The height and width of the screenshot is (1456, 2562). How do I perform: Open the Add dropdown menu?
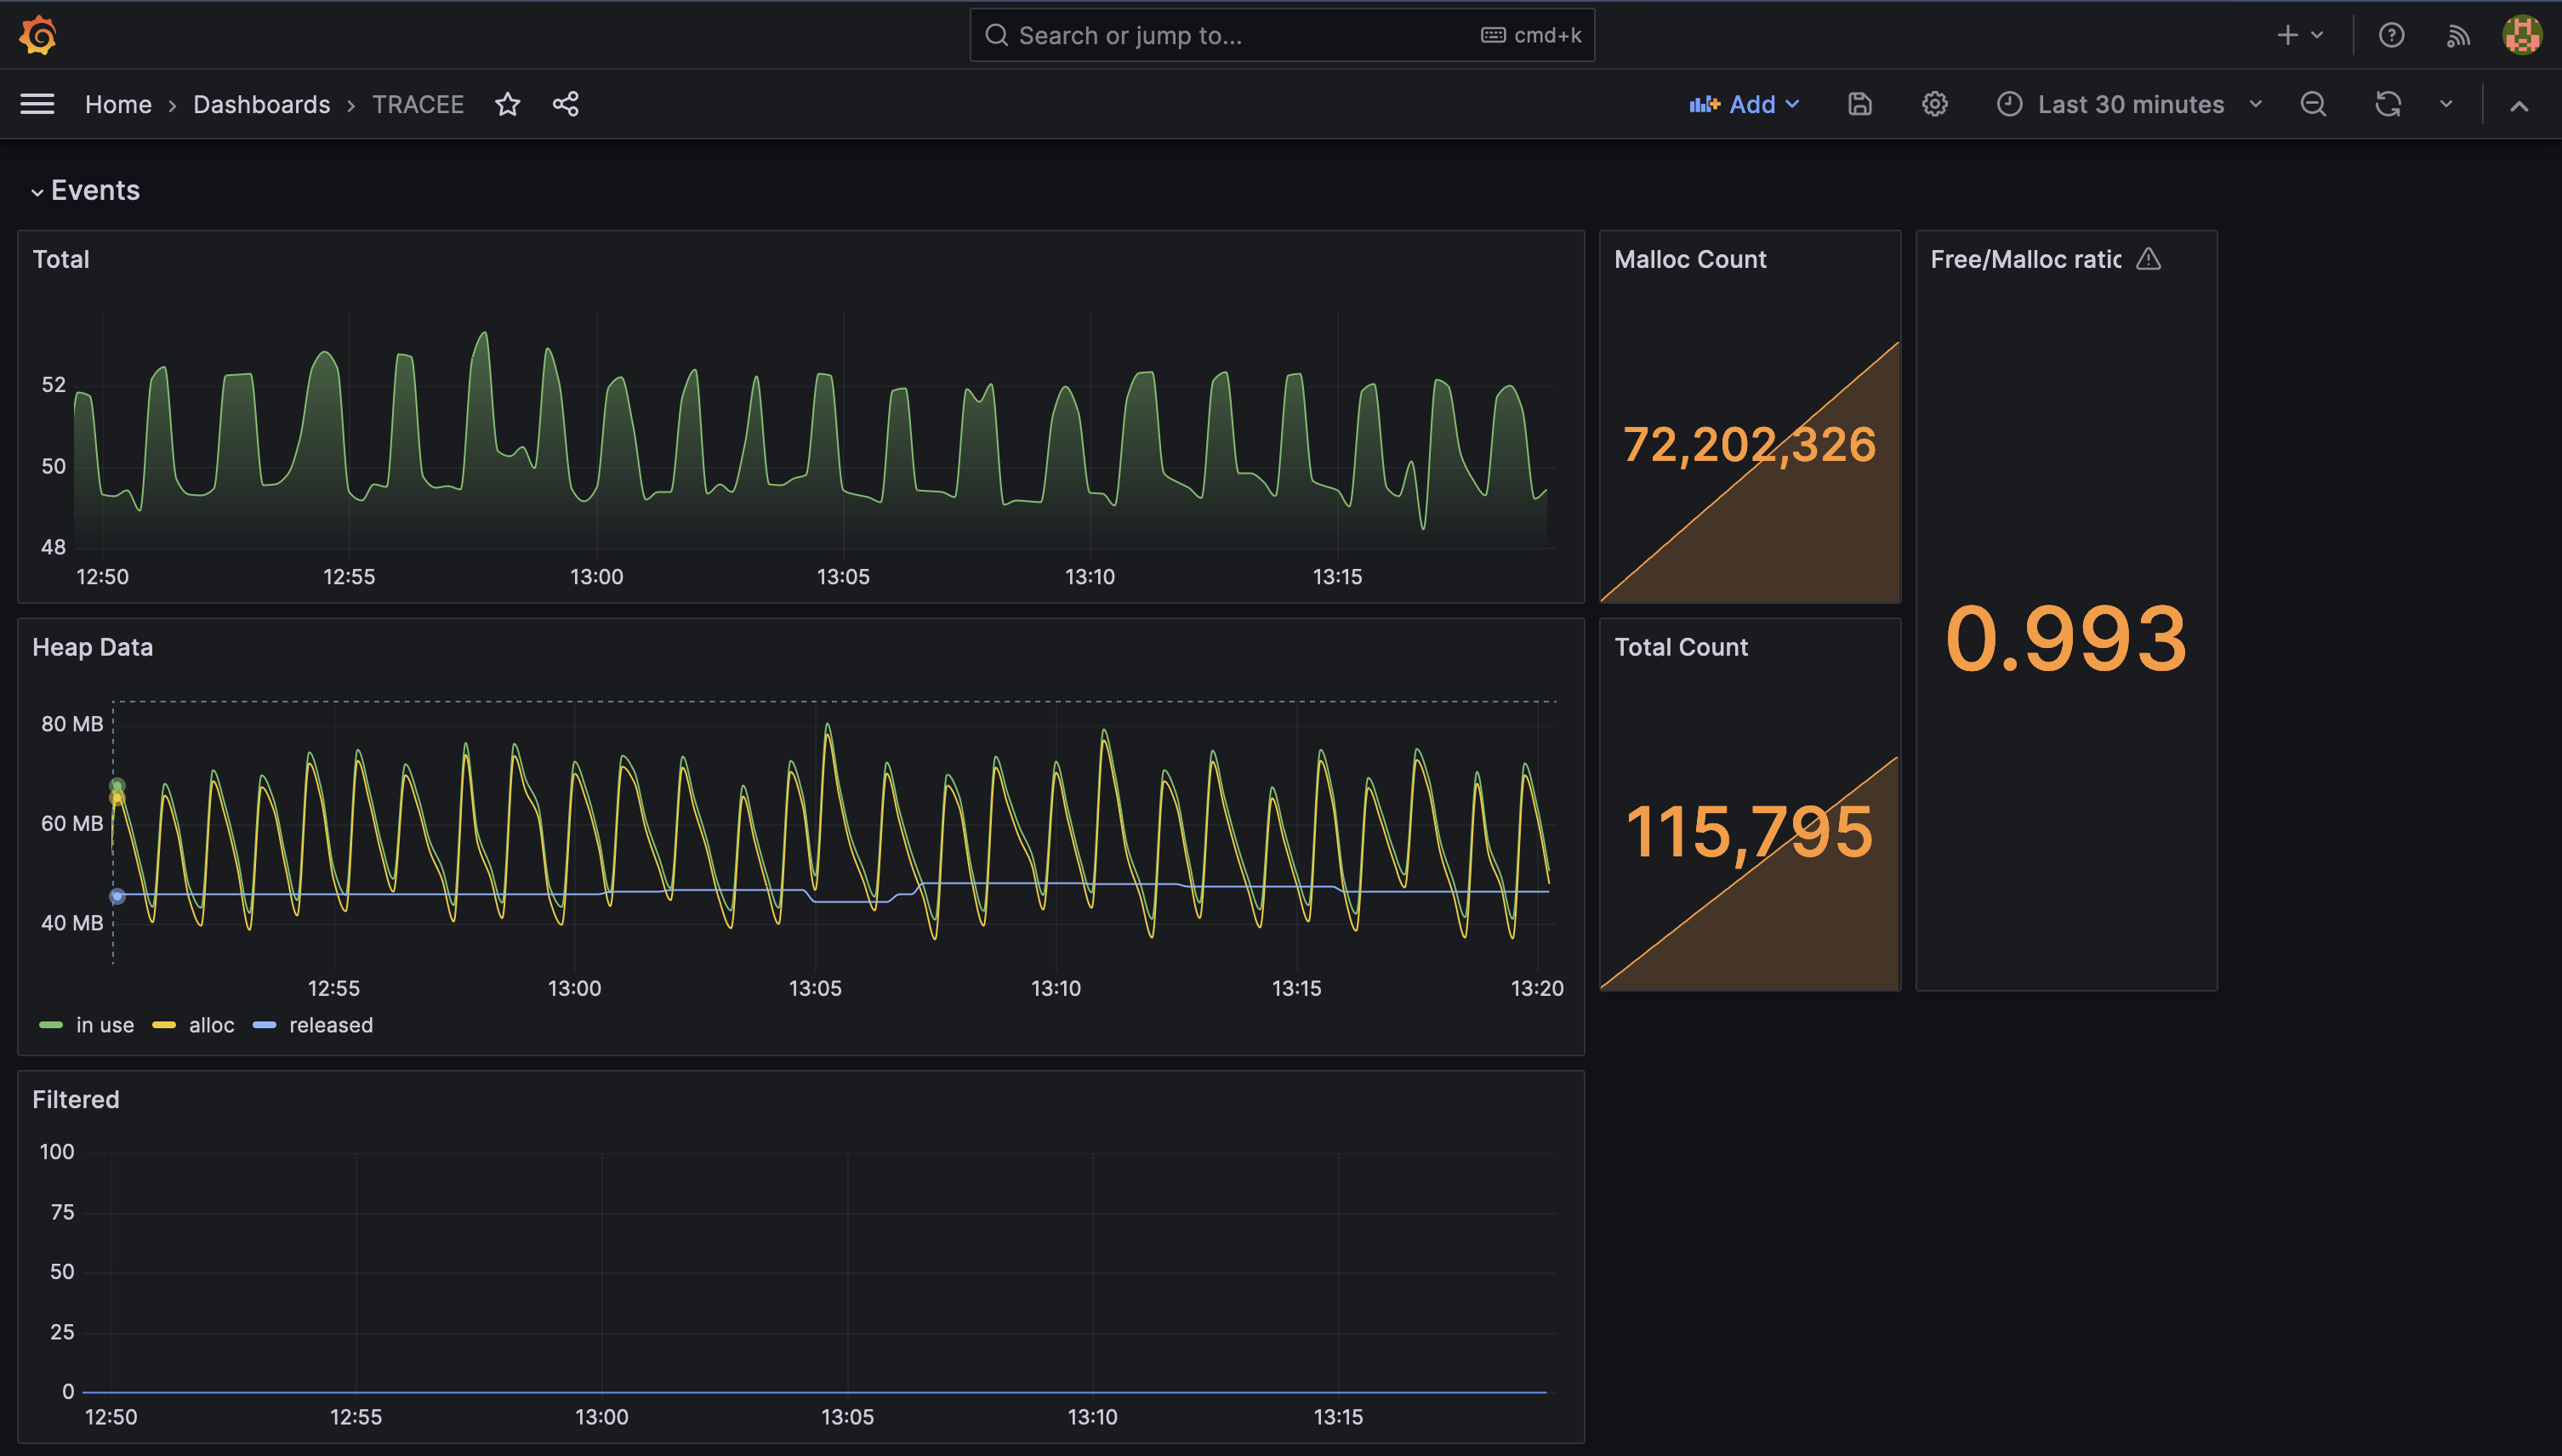coord(1744,104)
